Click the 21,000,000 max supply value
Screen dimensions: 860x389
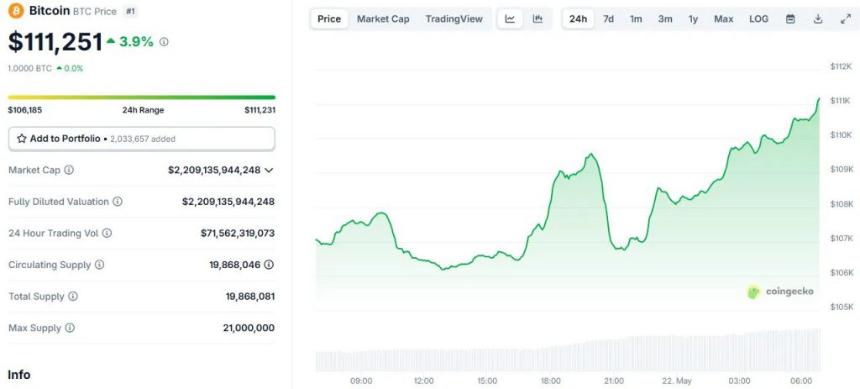pos(249,328)
